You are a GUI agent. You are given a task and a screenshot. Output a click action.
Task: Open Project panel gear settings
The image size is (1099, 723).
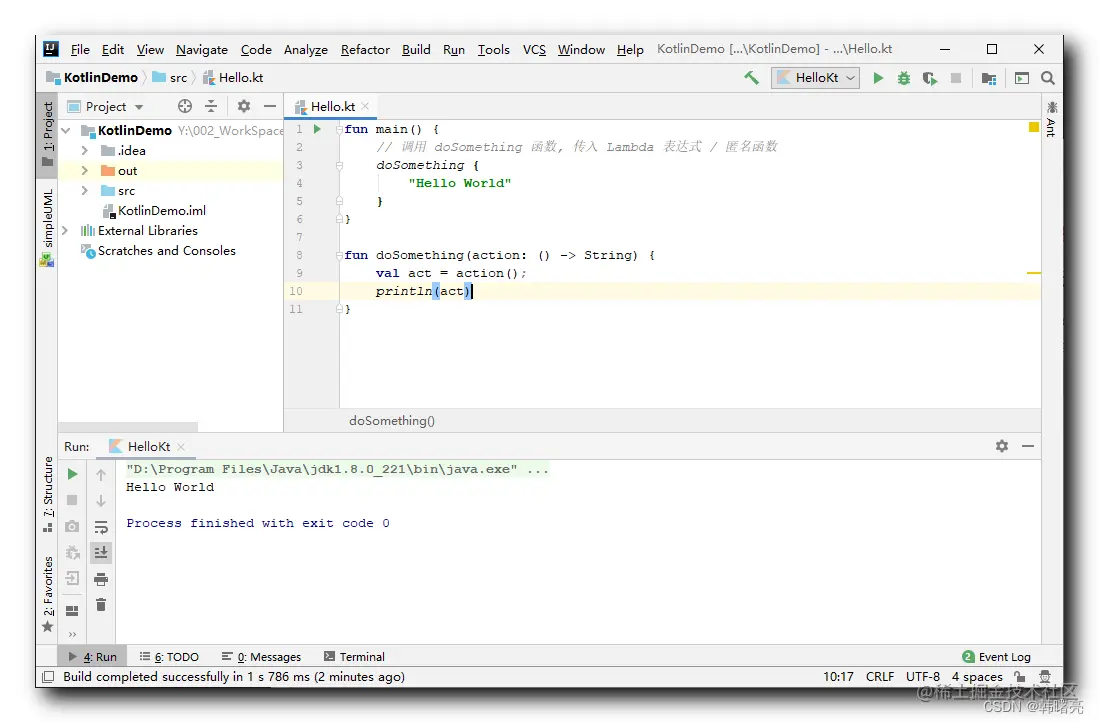coord(243,106)
